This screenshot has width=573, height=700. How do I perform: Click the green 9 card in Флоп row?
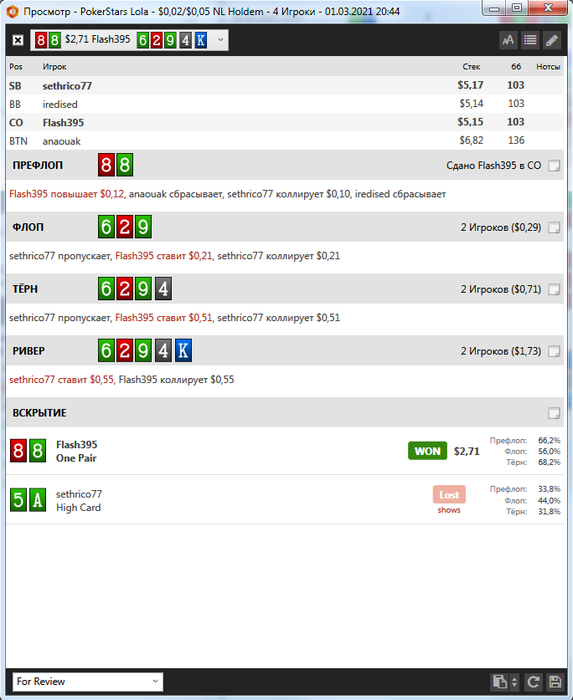tap(143, 227)
